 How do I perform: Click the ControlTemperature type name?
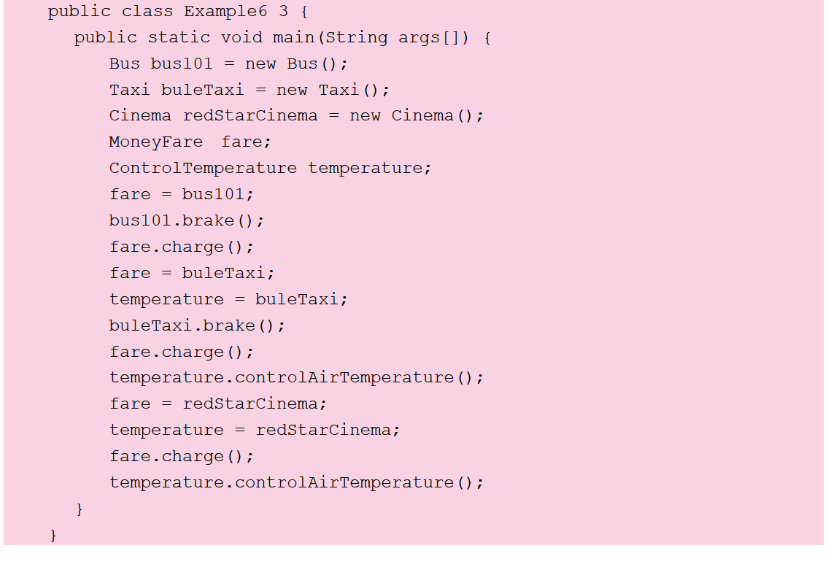point(202,168)
